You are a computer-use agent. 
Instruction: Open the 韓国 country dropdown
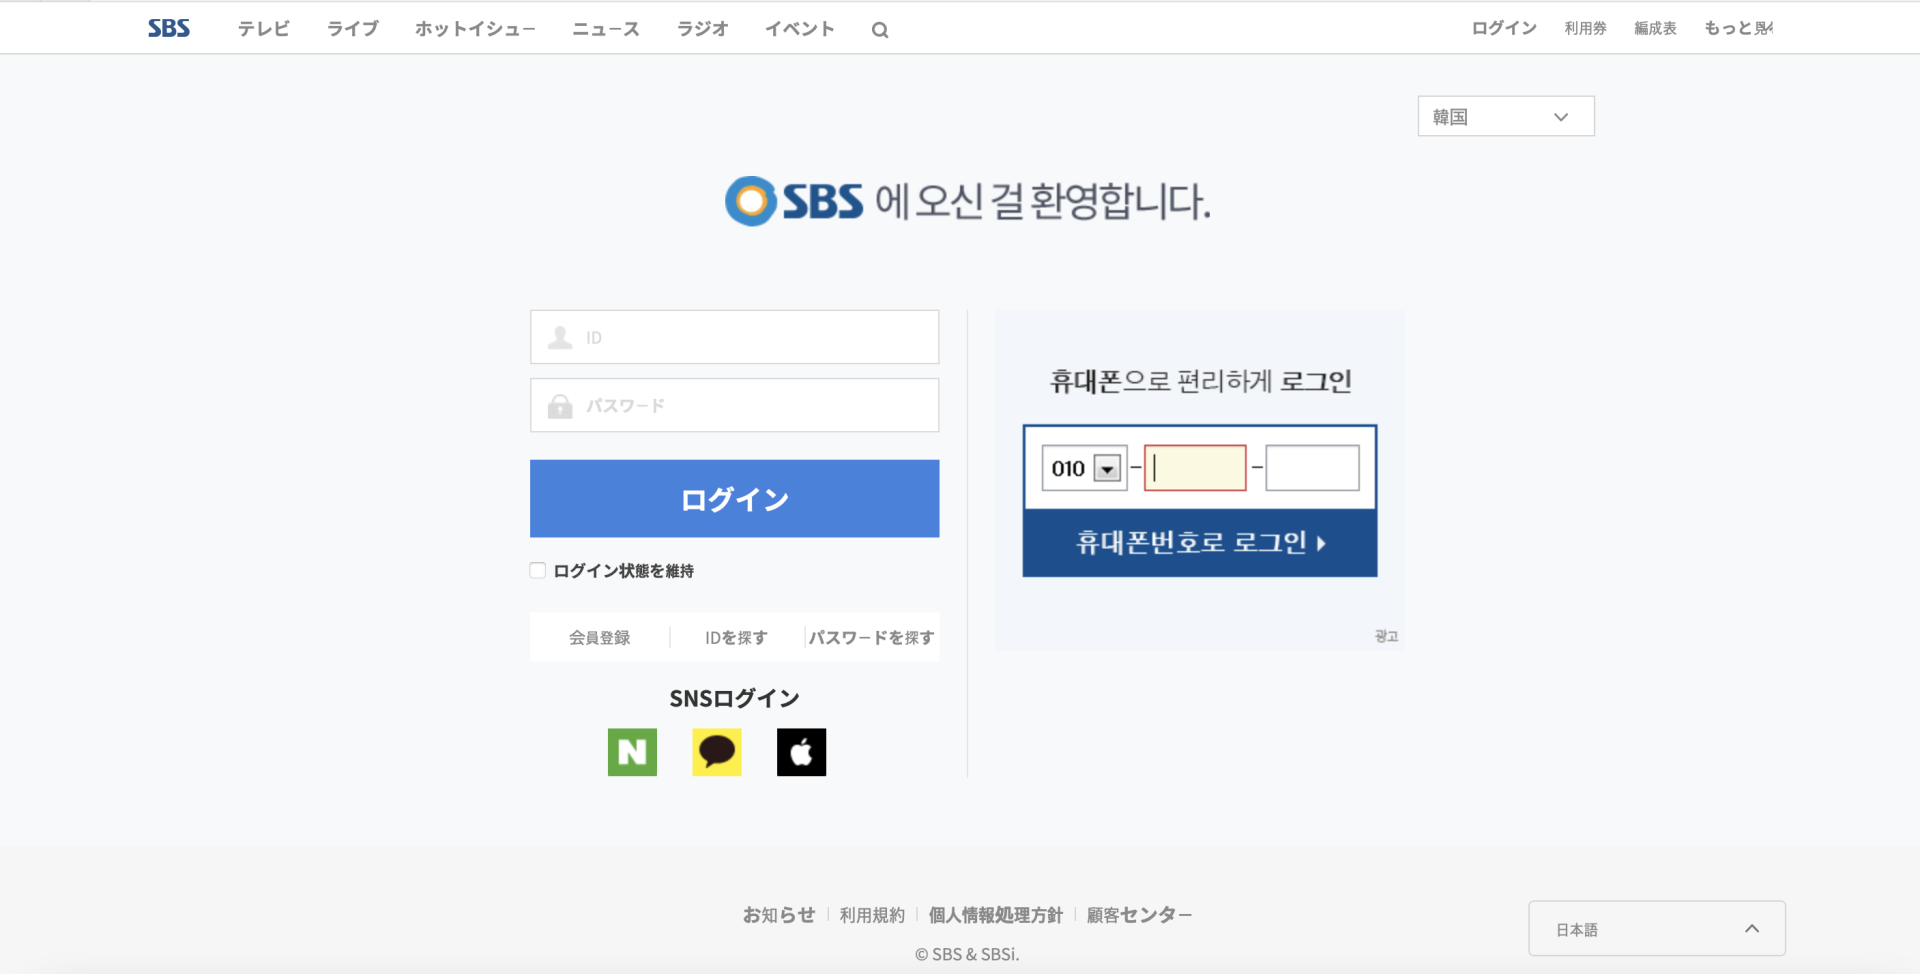tap(1505, 116)
